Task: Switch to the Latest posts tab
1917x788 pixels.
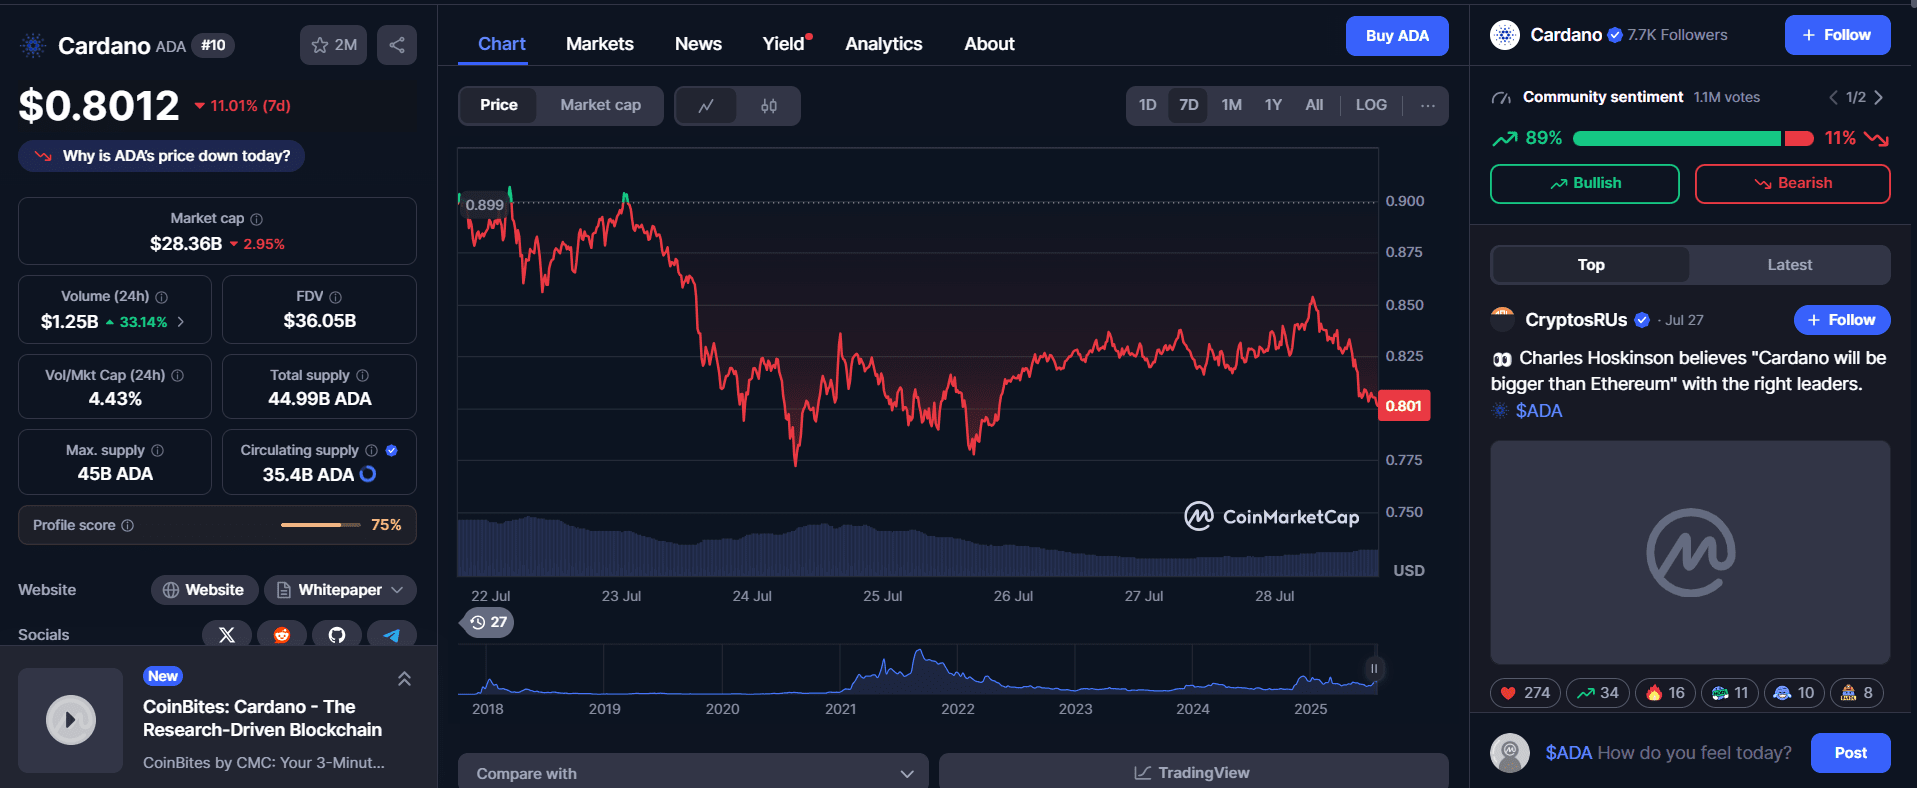Action: point(1789,265)
